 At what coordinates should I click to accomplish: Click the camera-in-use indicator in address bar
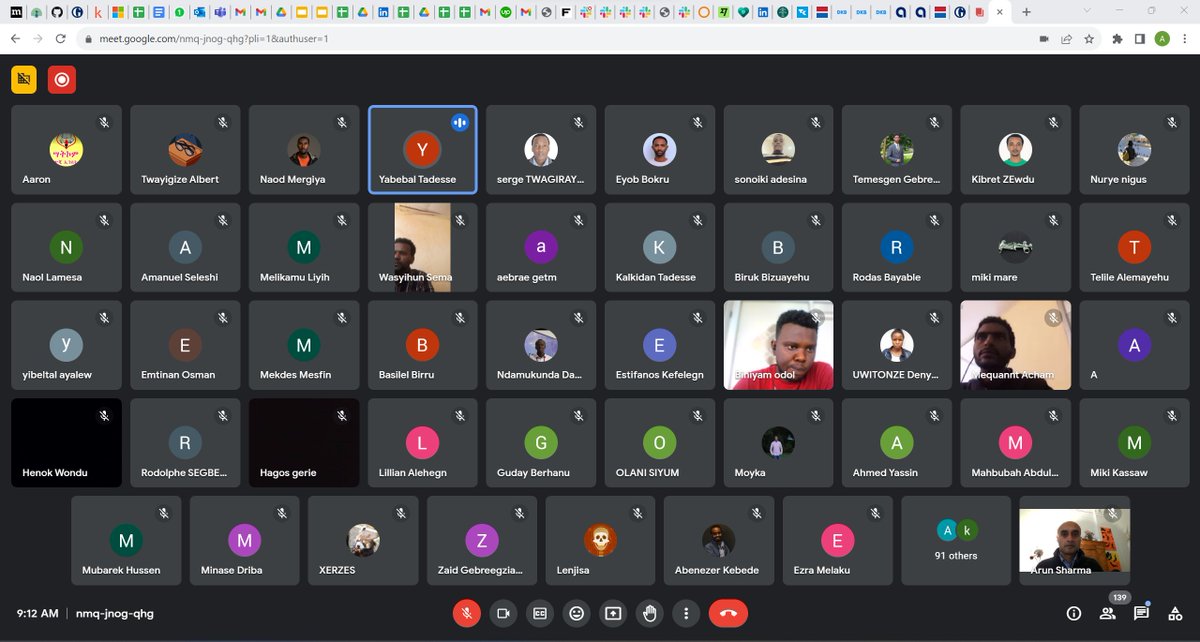click(x=1044, y=39)
